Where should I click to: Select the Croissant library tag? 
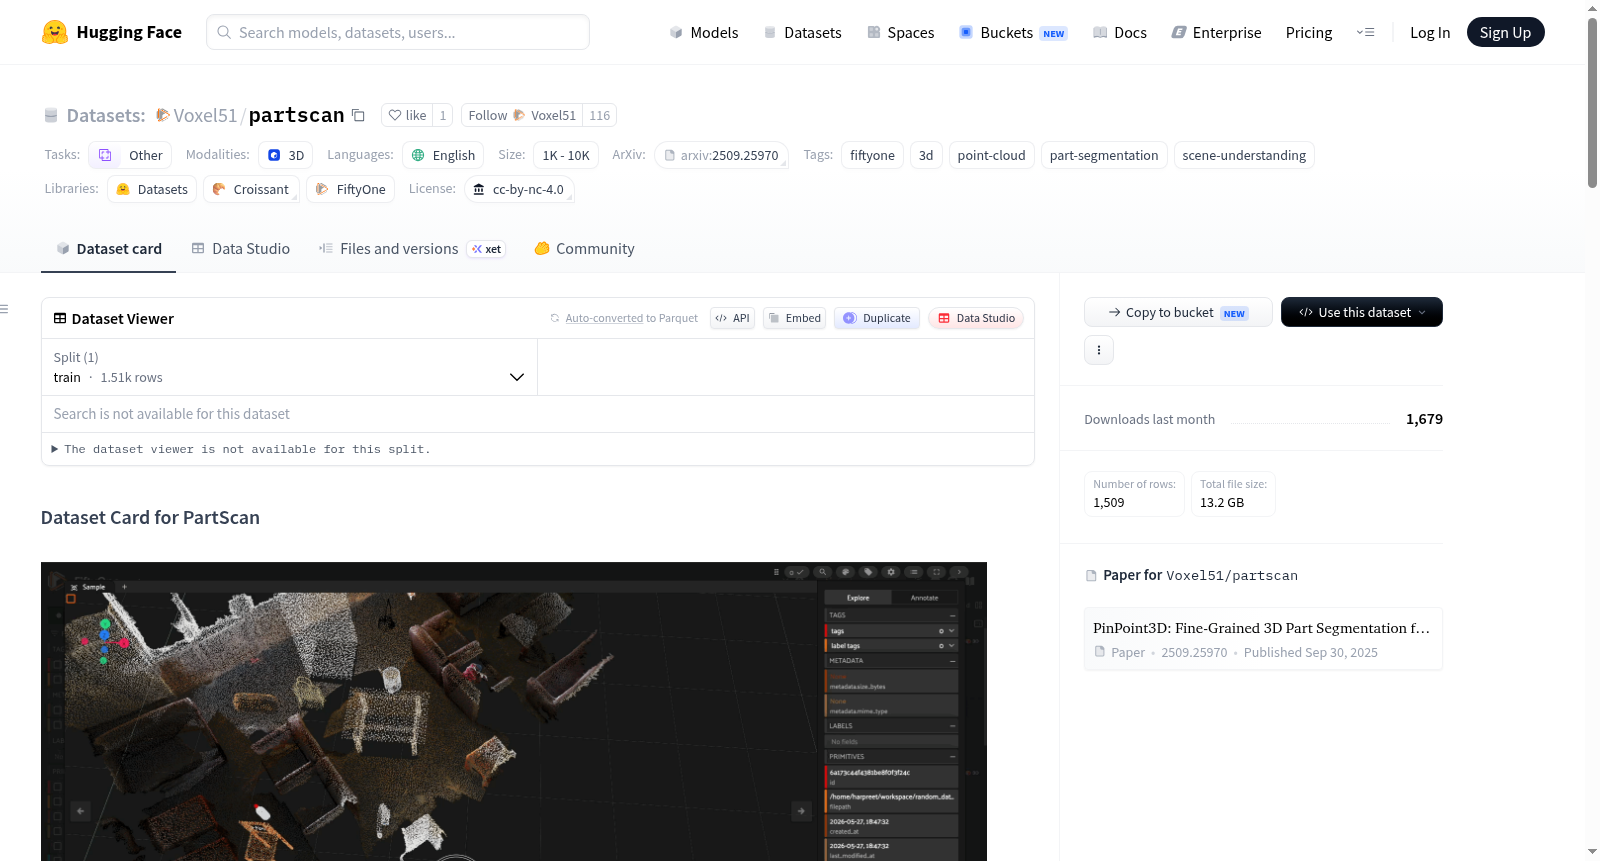click(251, 189)
